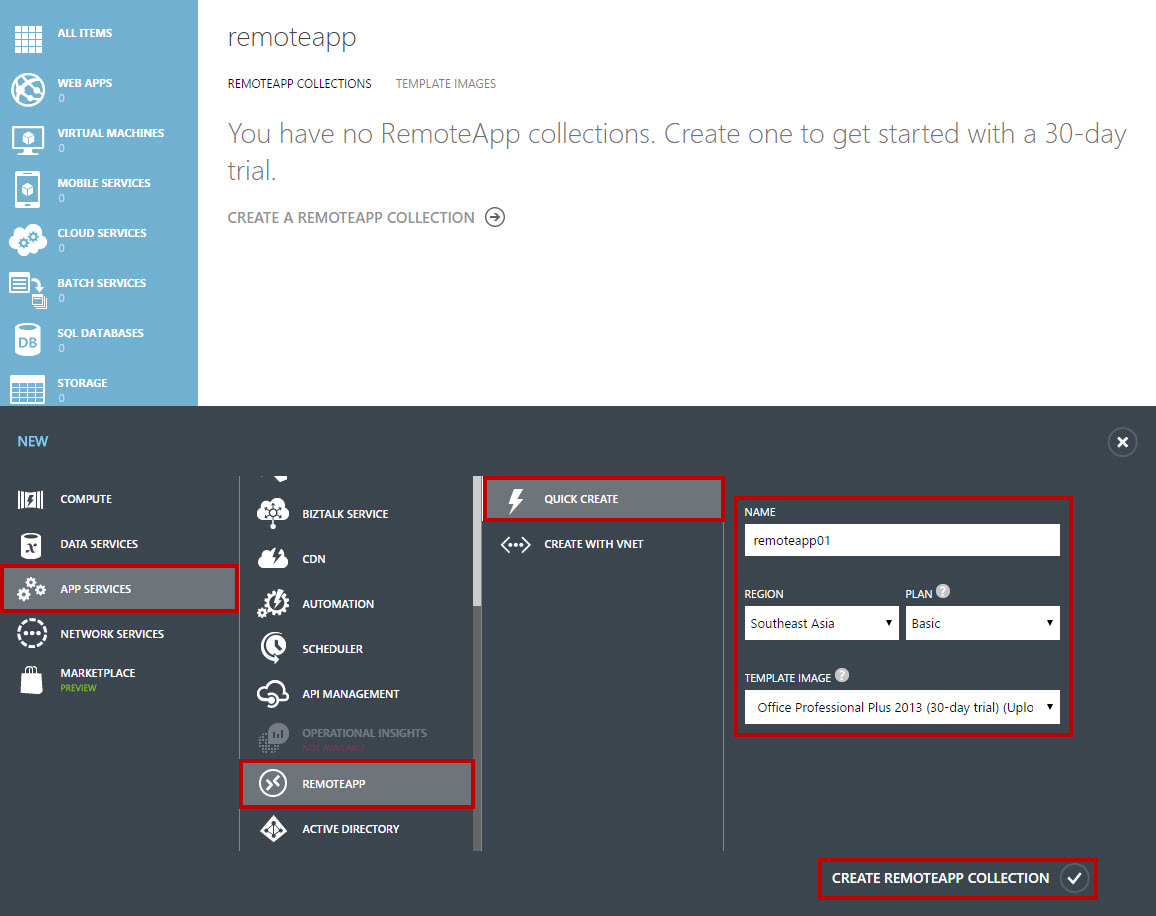
Task: Expand the Plan dropdown set to Basic
Action: pyautogui.click(x=982, y=623)
